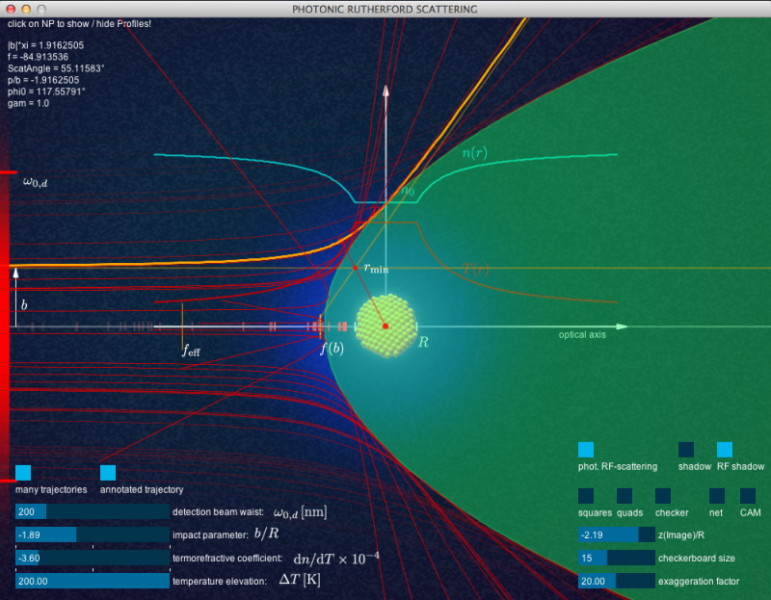Viewport: 771px width, 600px height.
Task: Click the f = -84.913536 readout
Action: (38, 57)
